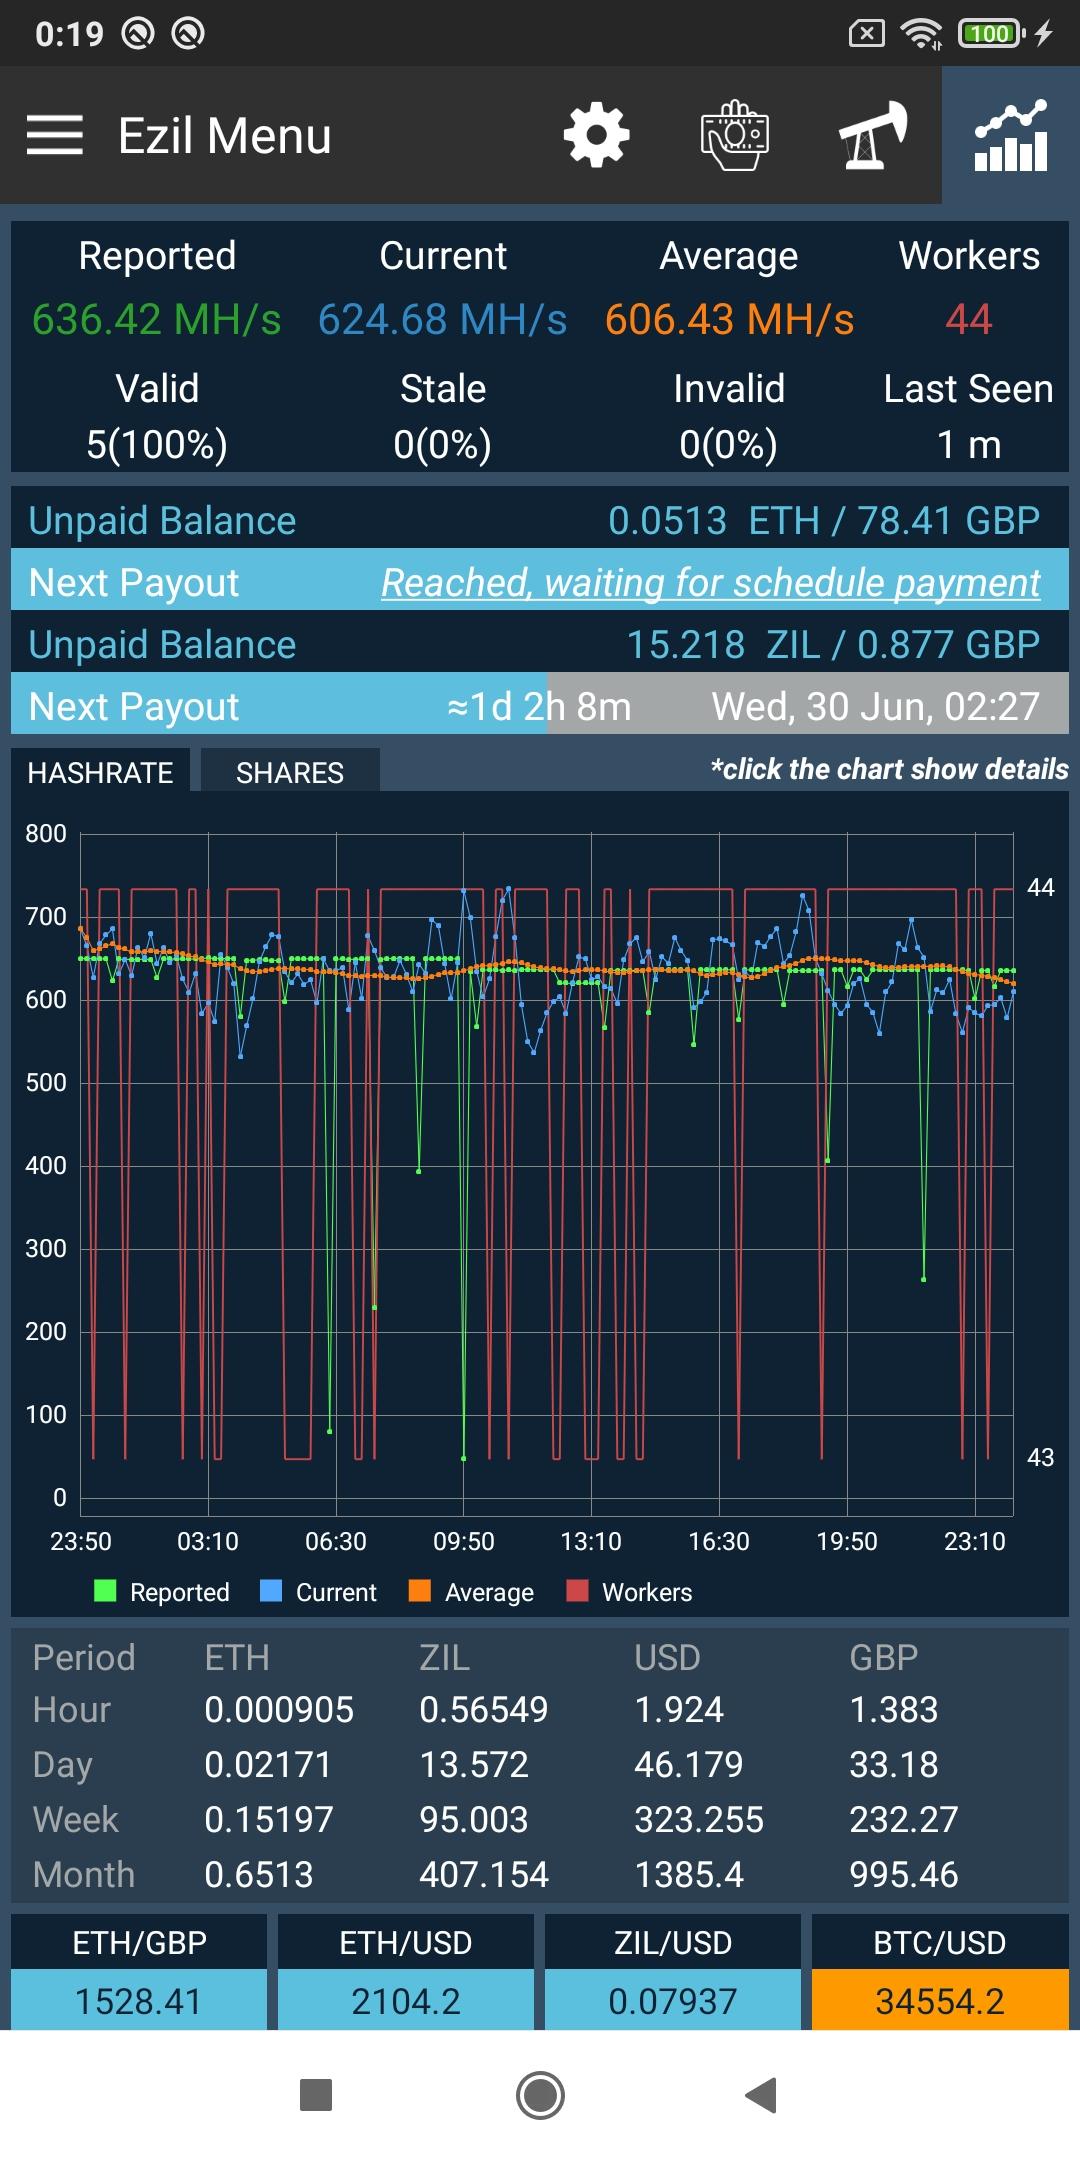1080x2160 pixels.
Task: Tap the Last Seen value 1 m
Action: (x=968, y=444)
